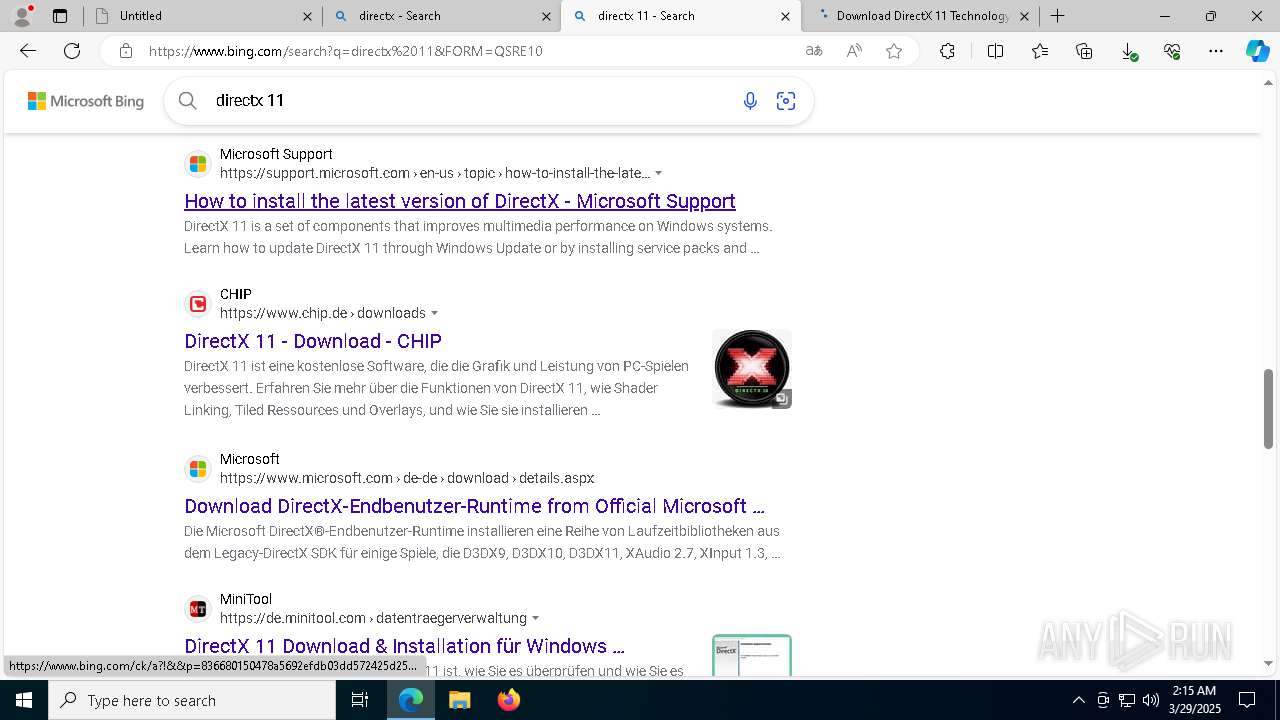Launch Firefox from taskbar

(508, 700)
